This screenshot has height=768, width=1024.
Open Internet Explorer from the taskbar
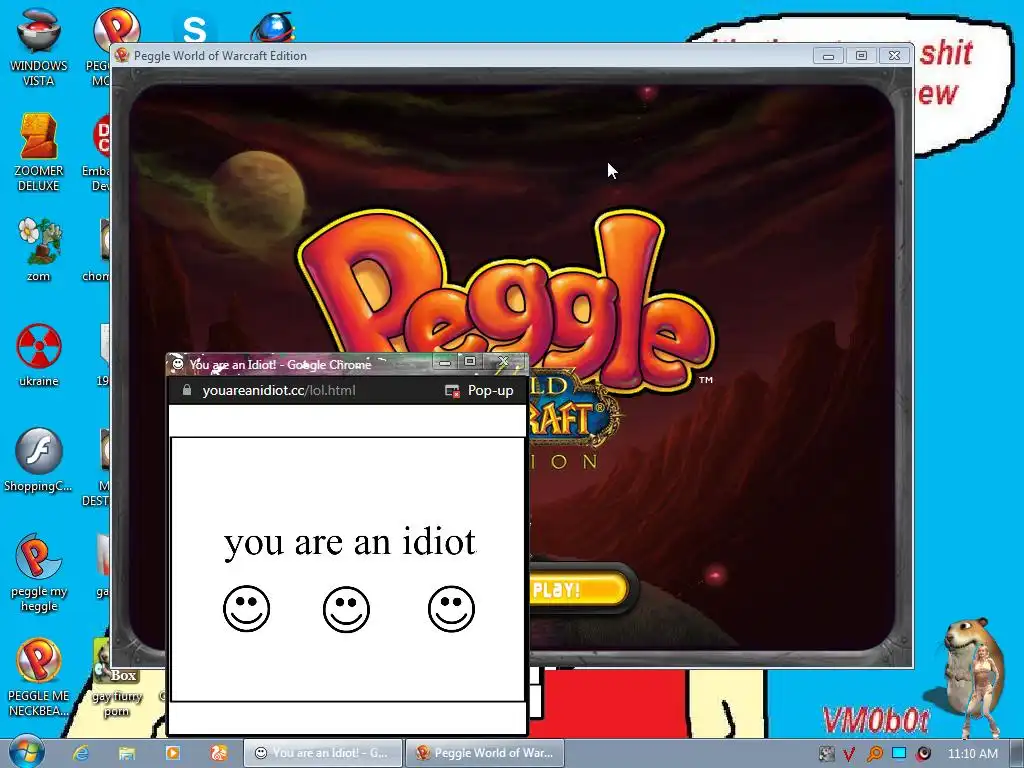point(81,753)
